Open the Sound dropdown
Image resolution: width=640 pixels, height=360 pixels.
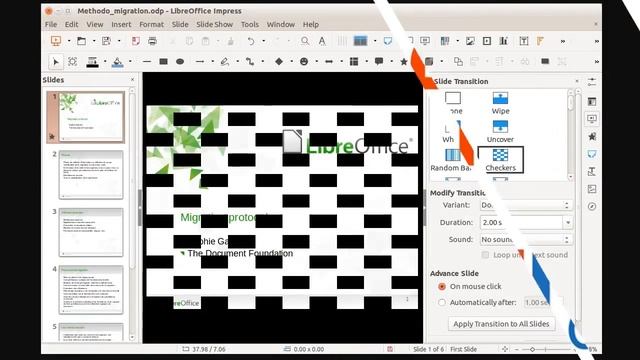pos(526,240)
